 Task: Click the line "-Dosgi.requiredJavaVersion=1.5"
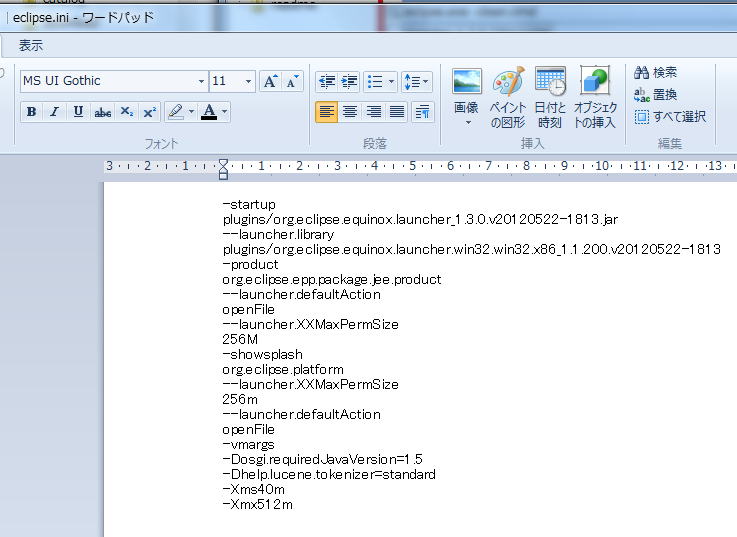(322, 459)
